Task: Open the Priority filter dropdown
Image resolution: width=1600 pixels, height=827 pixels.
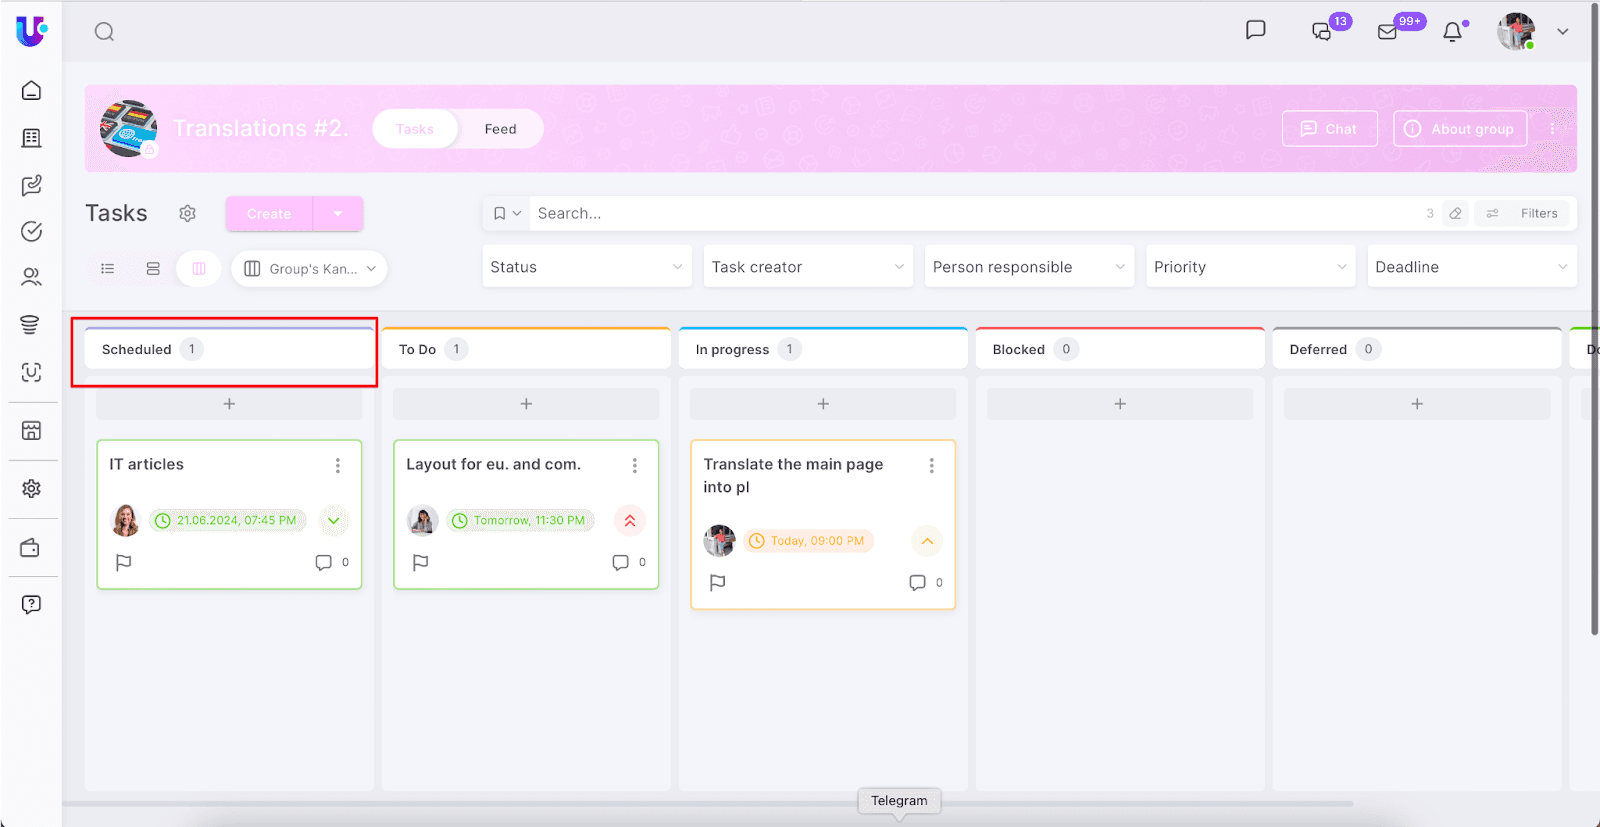Action: 1249,267
